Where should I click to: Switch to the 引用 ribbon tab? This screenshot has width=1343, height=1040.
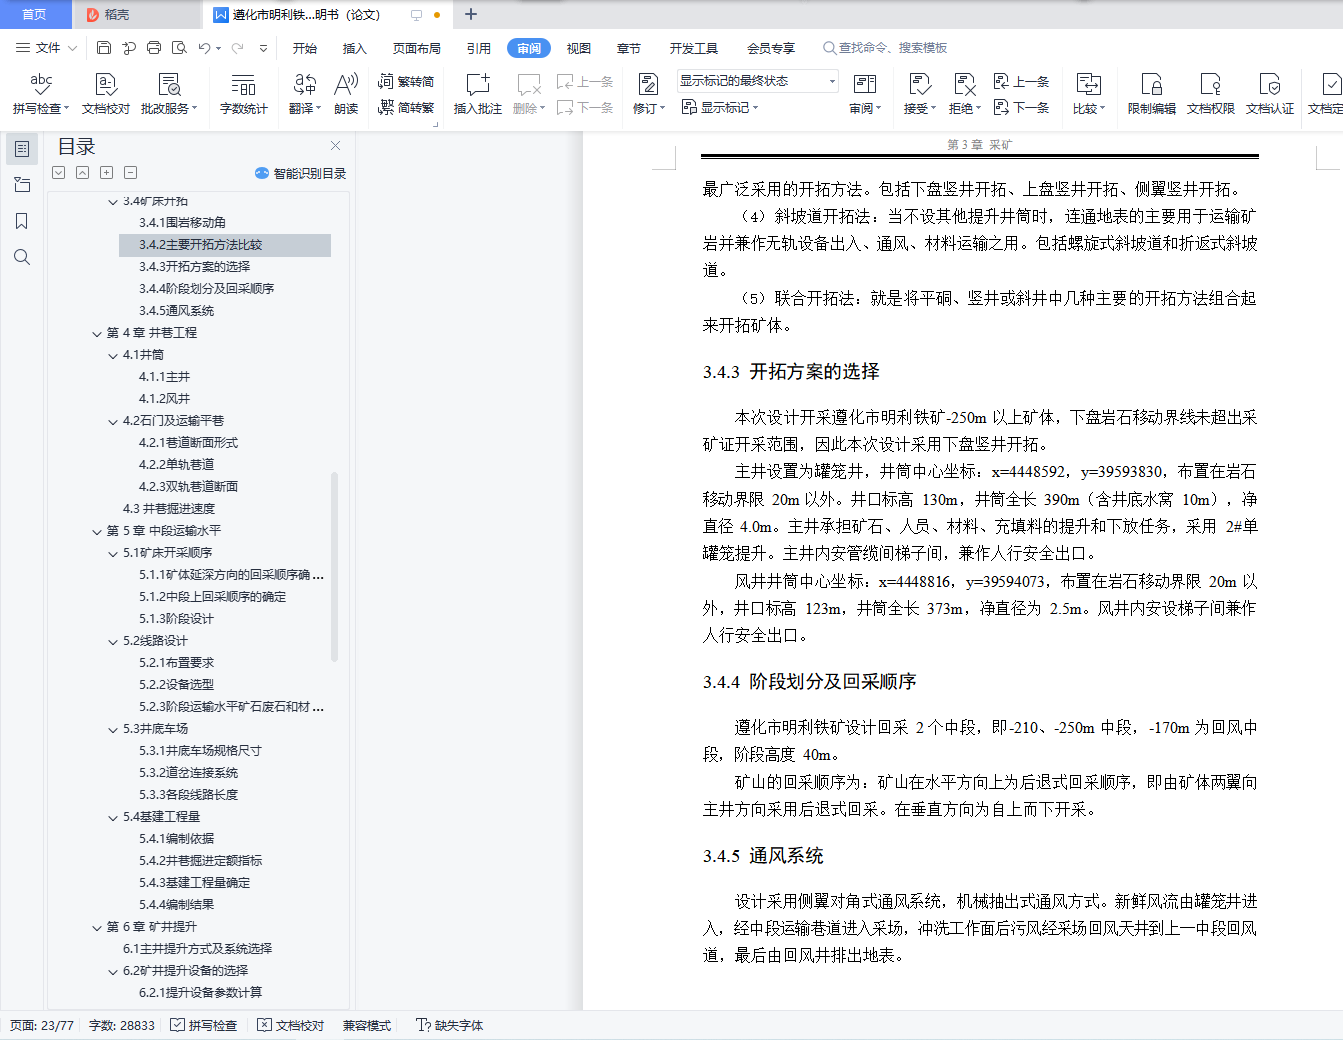pyautogui.click(x=479, y=48)
